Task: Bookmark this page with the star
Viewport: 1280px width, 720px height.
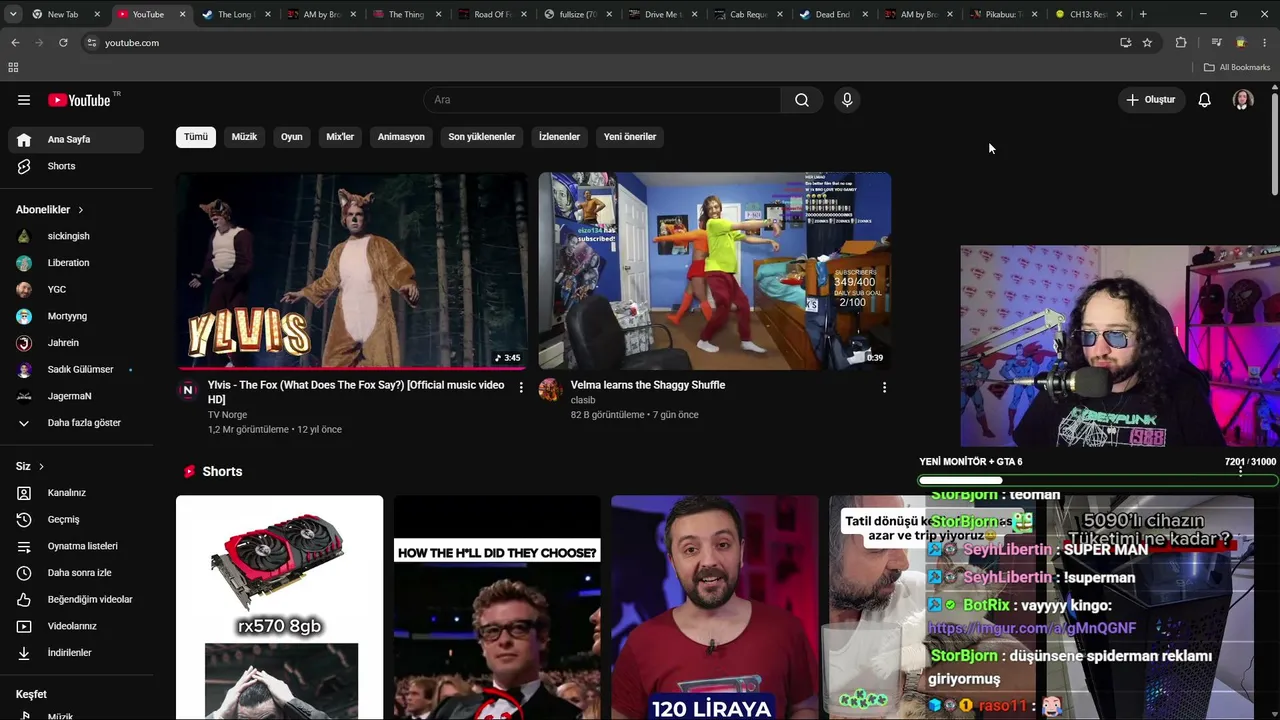Action: 1147,43
